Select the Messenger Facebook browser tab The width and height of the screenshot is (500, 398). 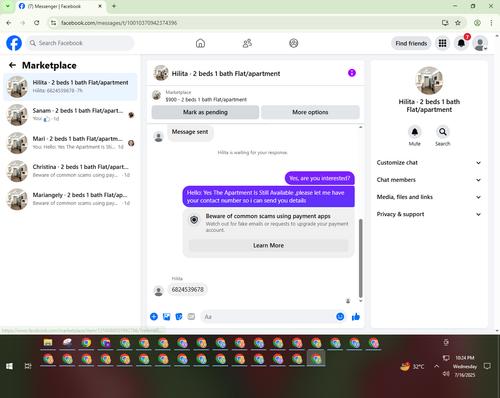pyautogui.click(x=60, y=6)
